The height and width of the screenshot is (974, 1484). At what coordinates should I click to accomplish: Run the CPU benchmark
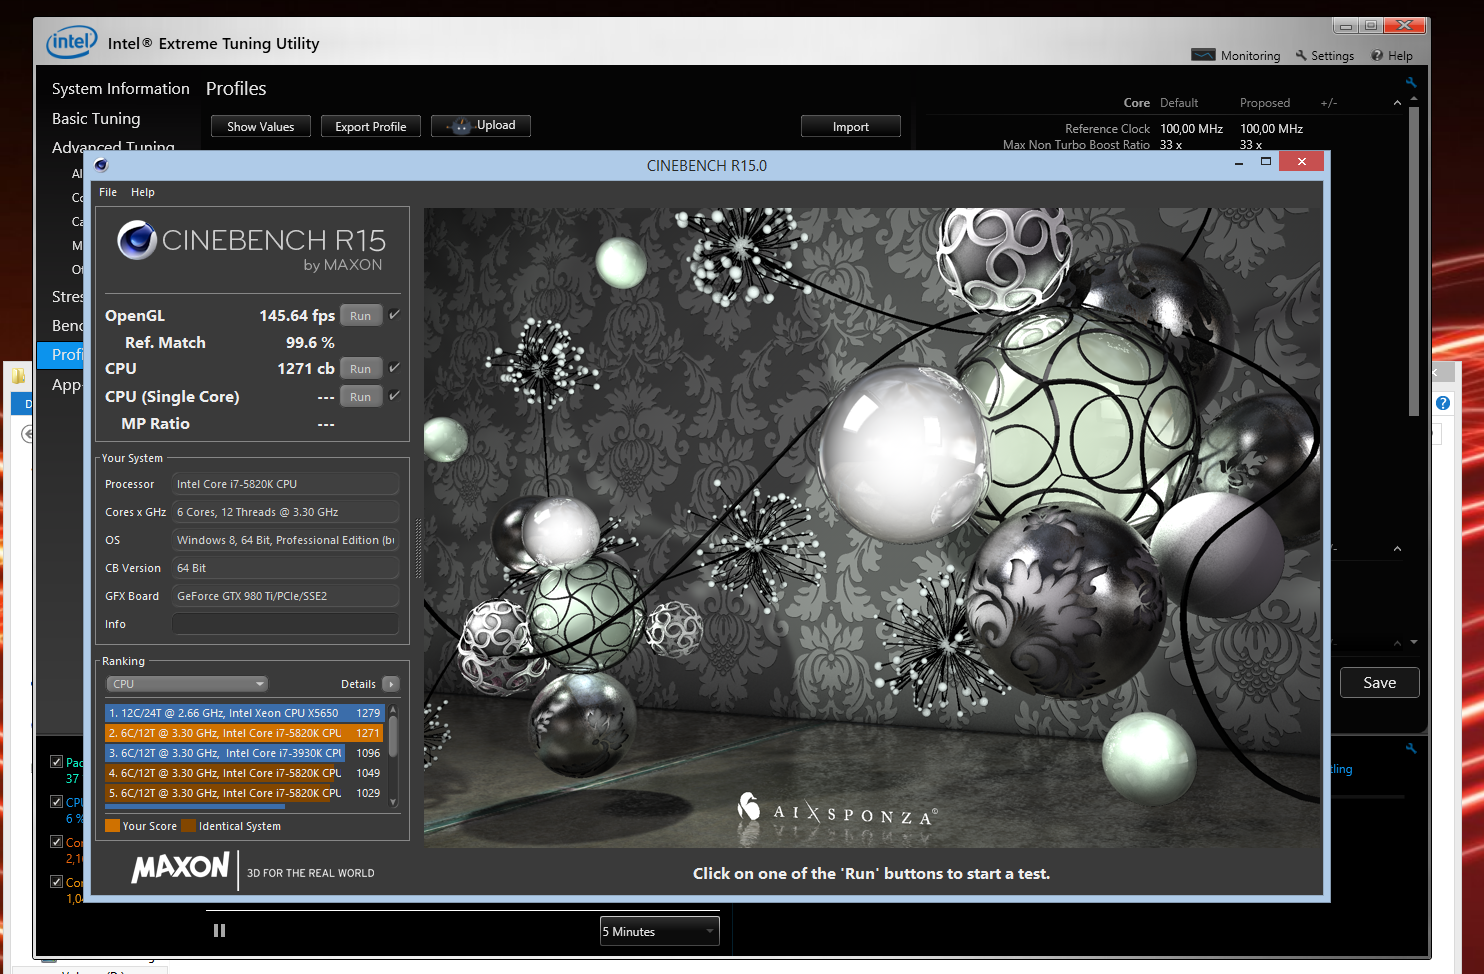pos(361,369)
